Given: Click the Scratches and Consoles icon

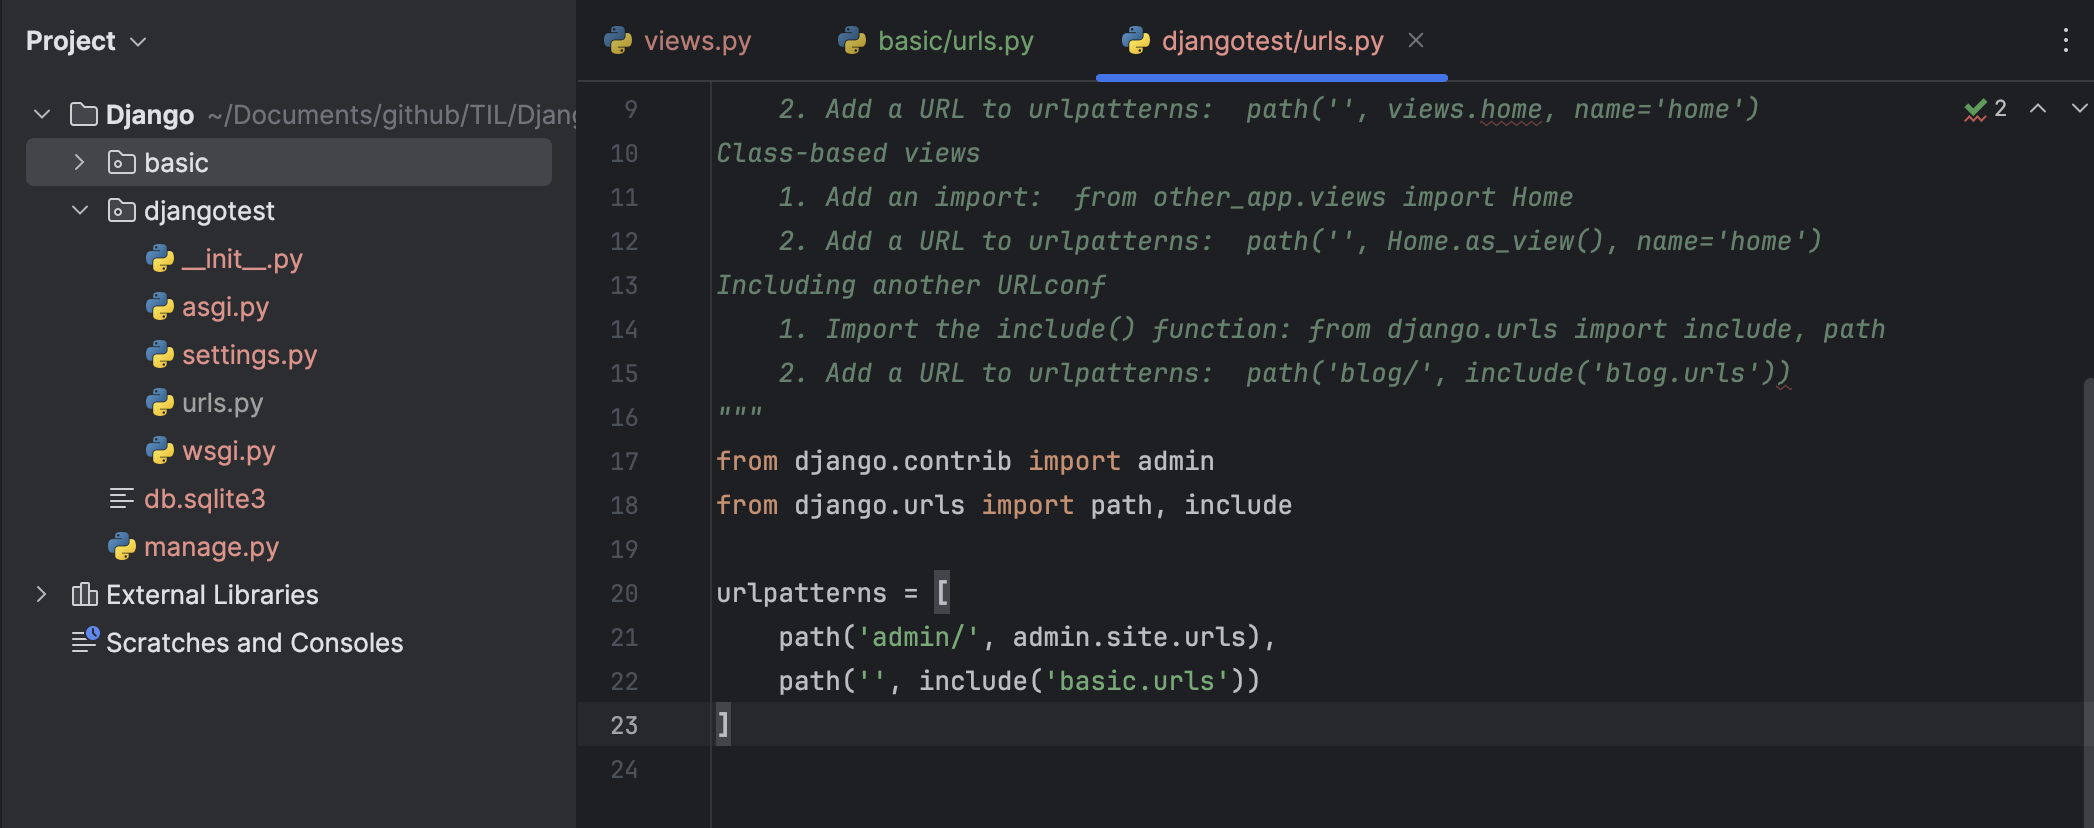Looking at the screenshot, I should (85, 640).
